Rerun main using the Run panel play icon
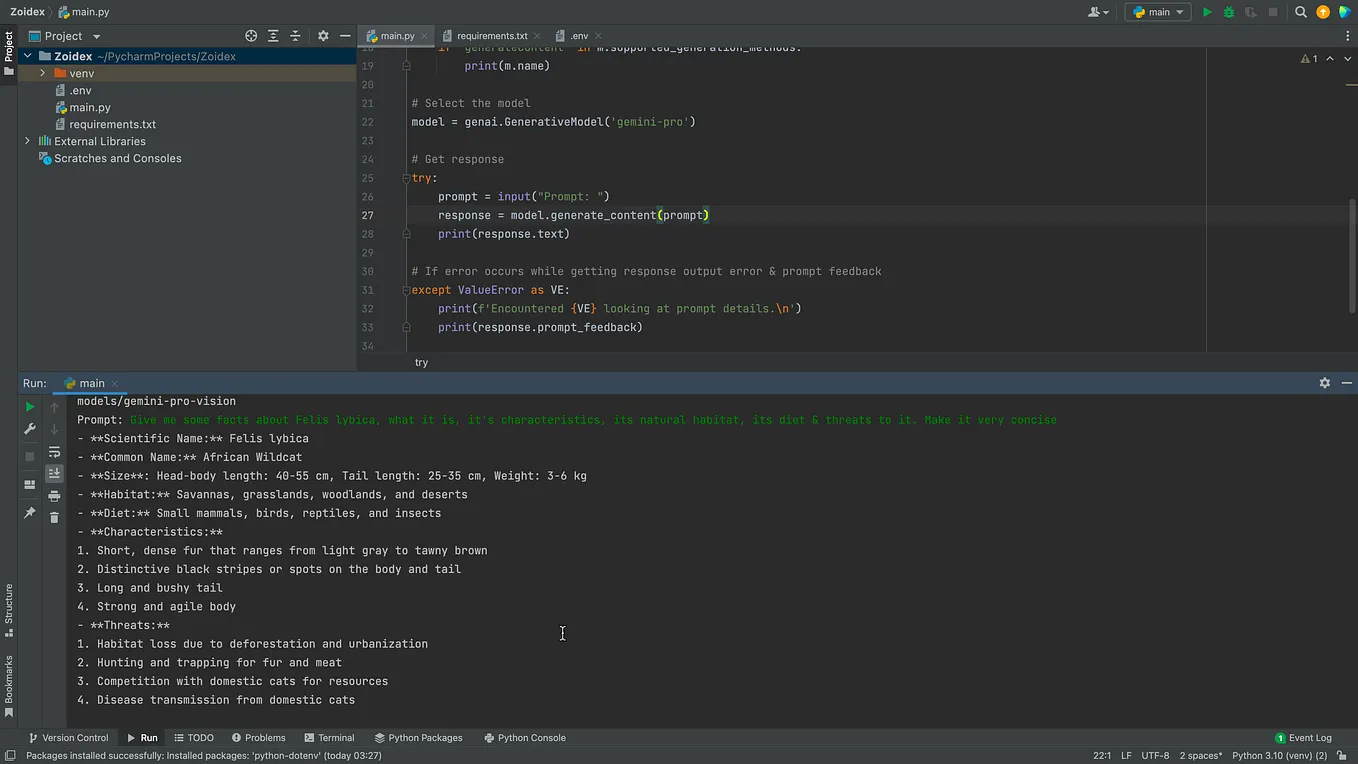 30,407
